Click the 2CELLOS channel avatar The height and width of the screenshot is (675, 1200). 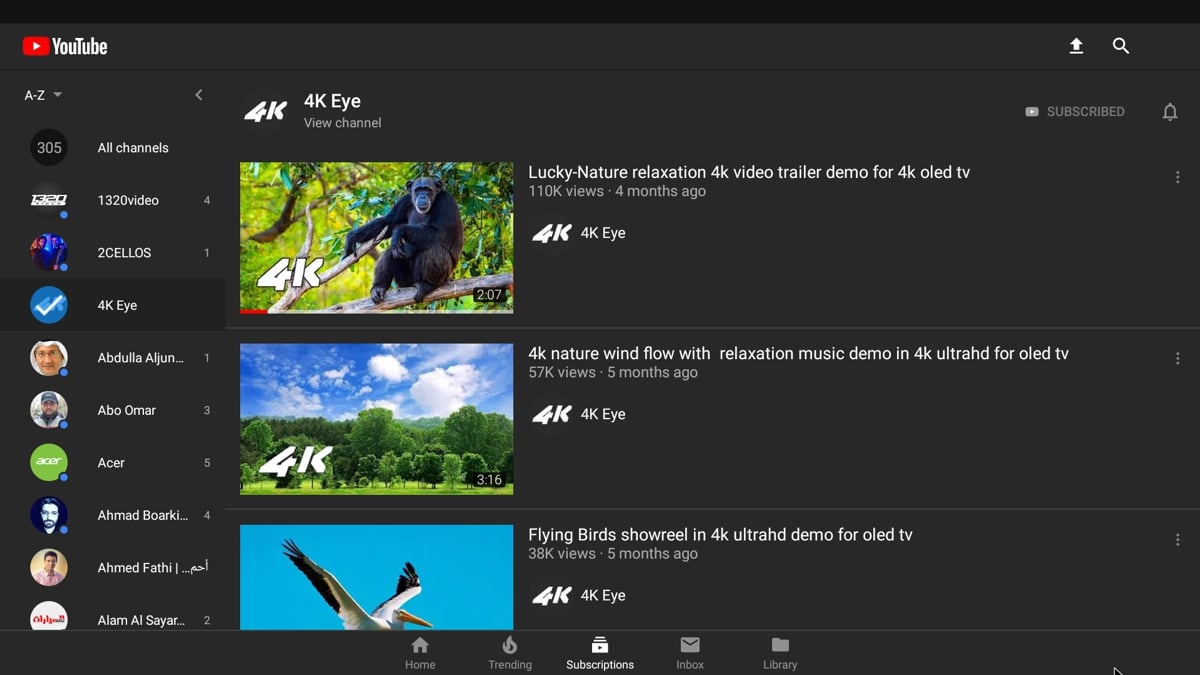click(x=49, y=253)
